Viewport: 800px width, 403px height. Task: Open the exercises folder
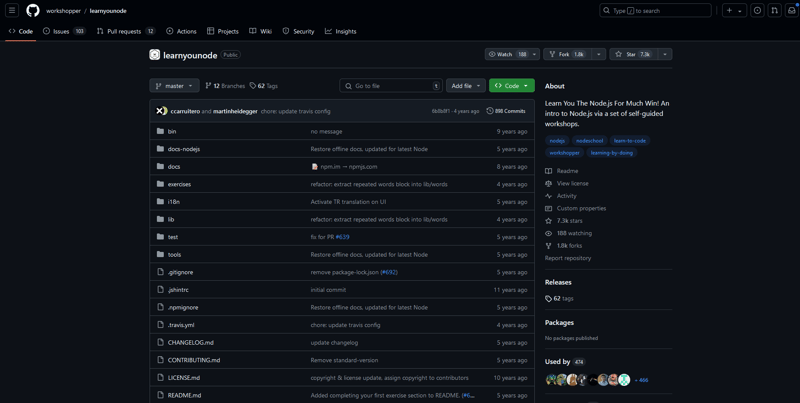(179, 184)
